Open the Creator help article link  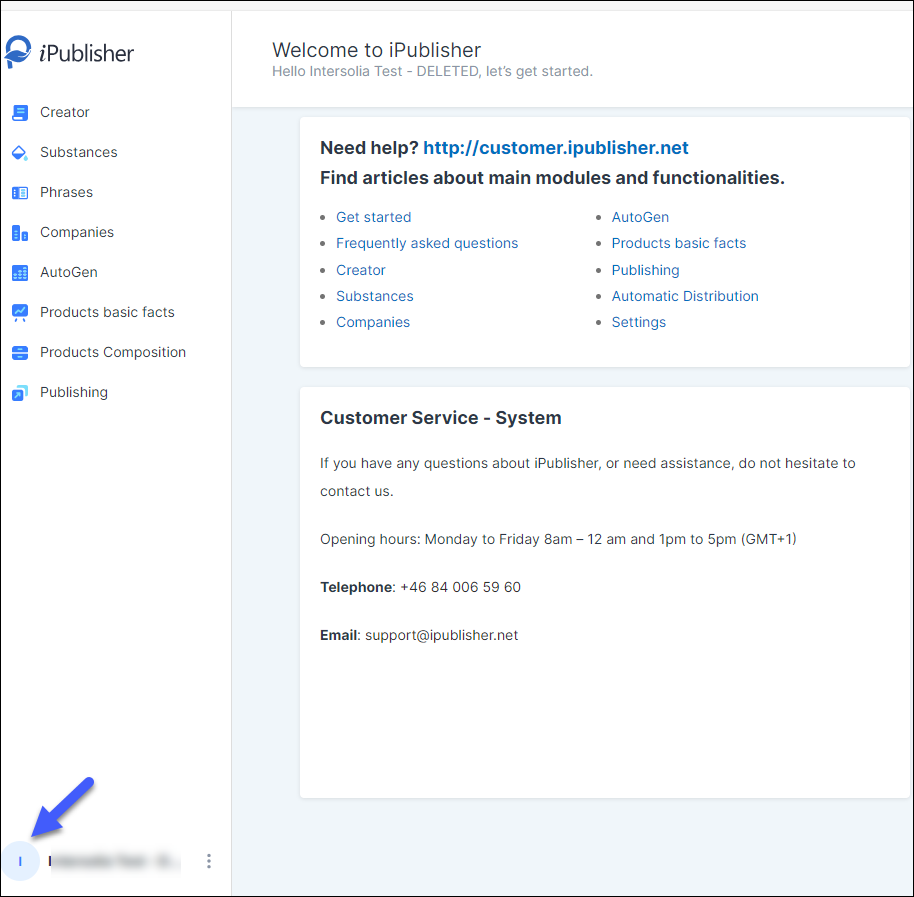coord(361,270)
